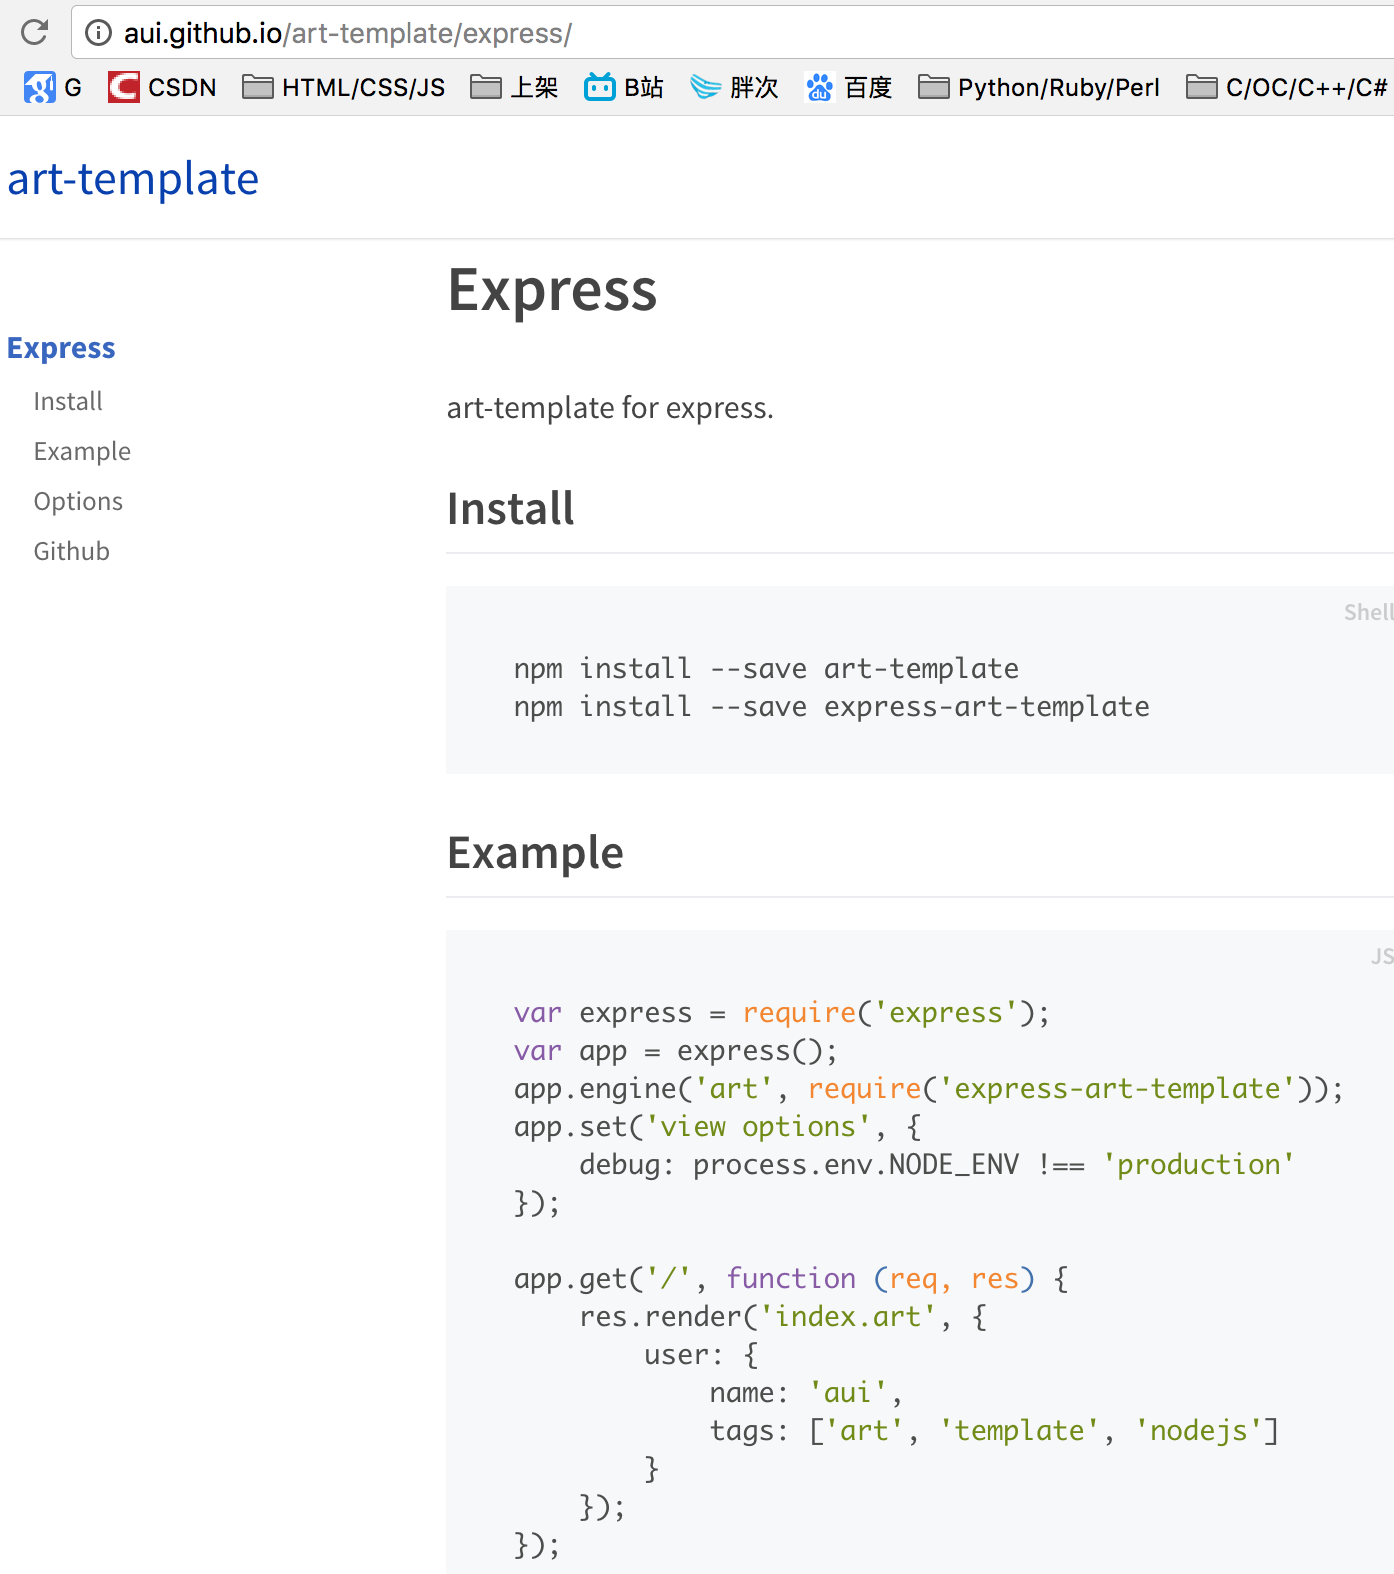1394x1574 pixels.
Task: Click 'npm install --save art-template' line
Action: click(766, 668)
